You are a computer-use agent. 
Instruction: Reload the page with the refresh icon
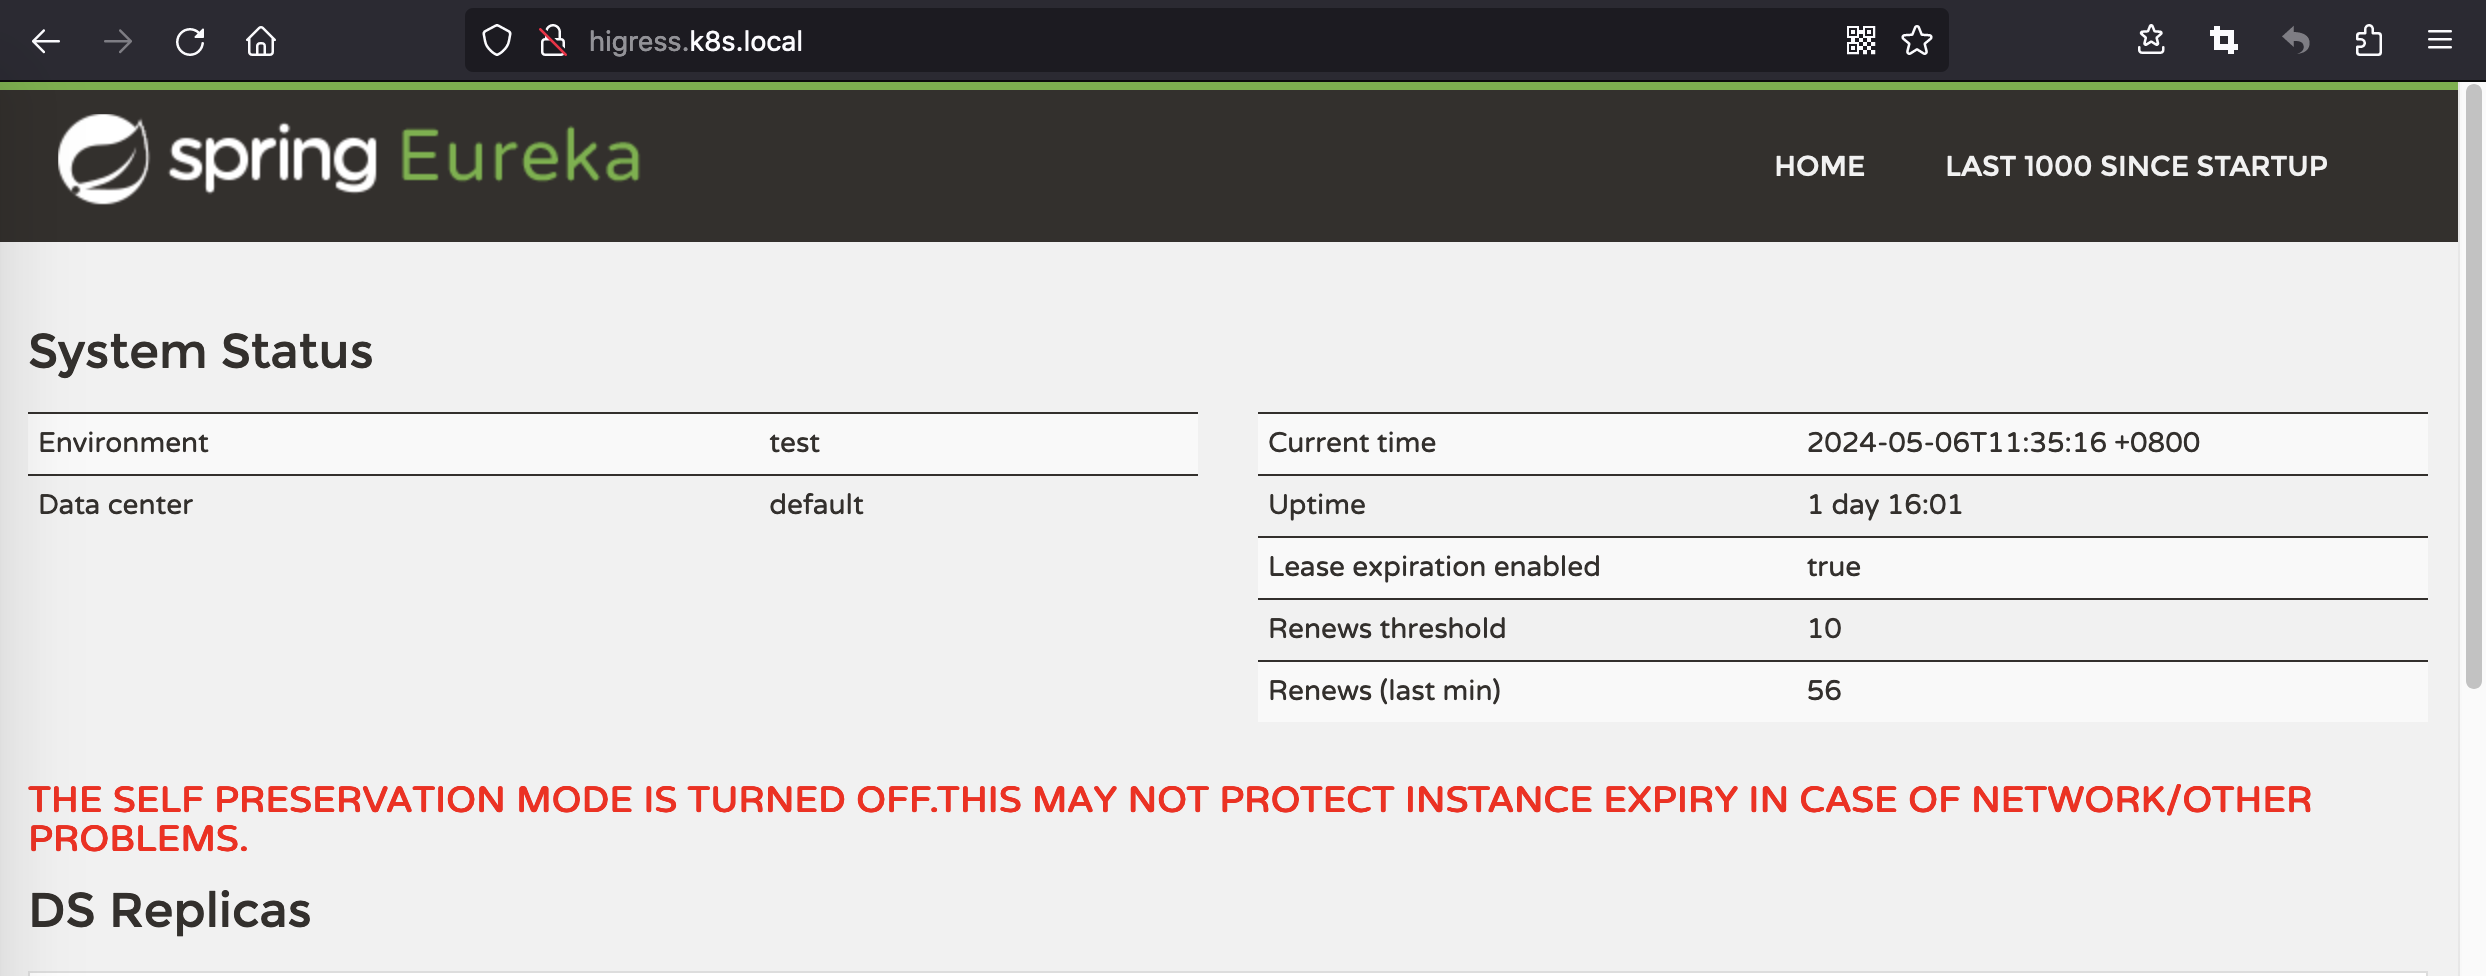tap(190, 41)
